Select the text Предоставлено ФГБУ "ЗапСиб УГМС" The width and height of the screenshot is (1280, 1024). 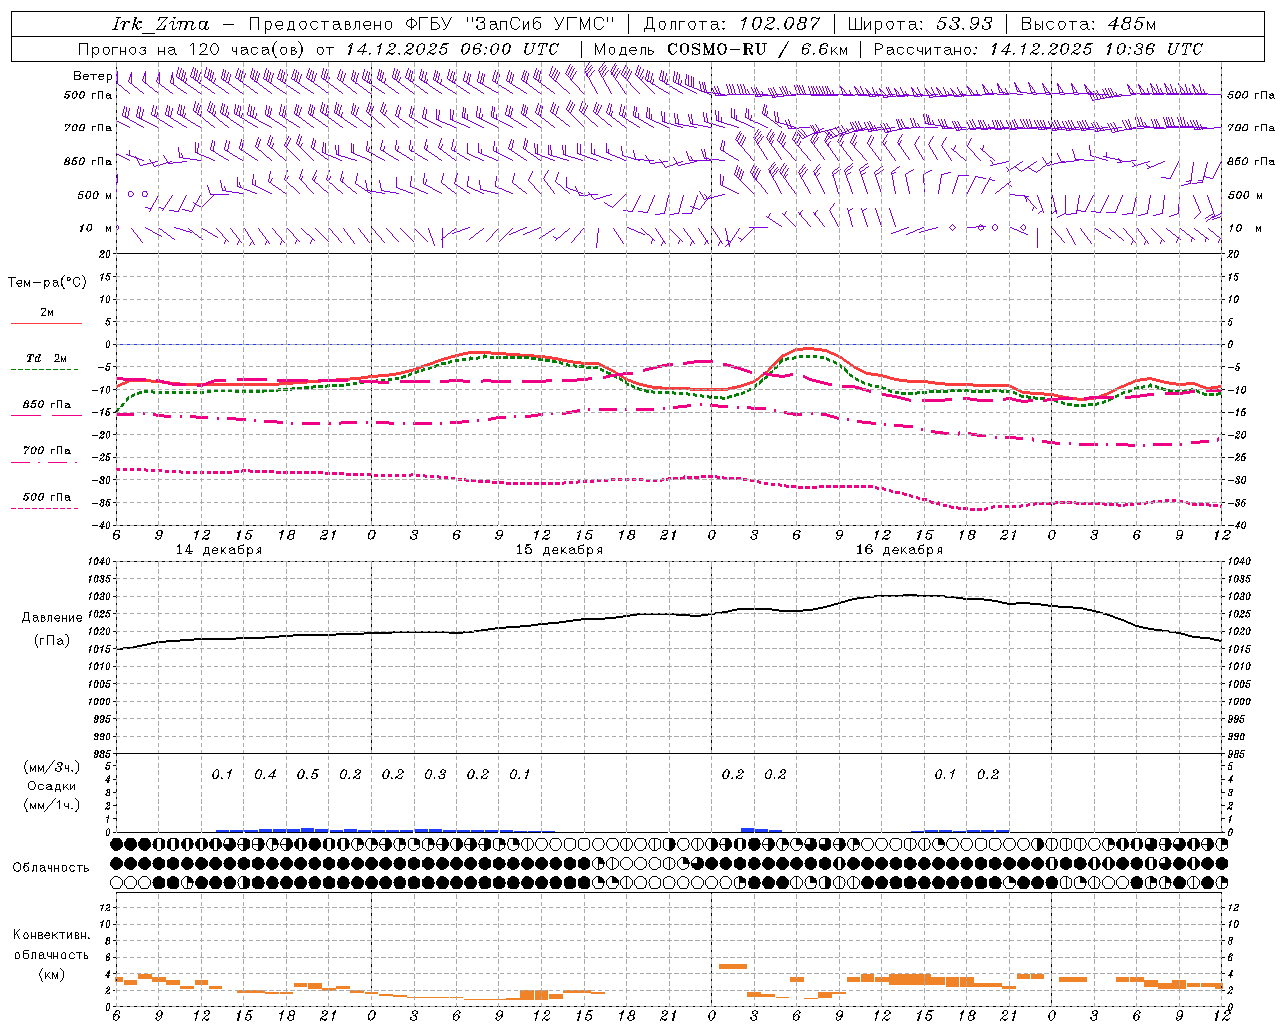(431, 24)
